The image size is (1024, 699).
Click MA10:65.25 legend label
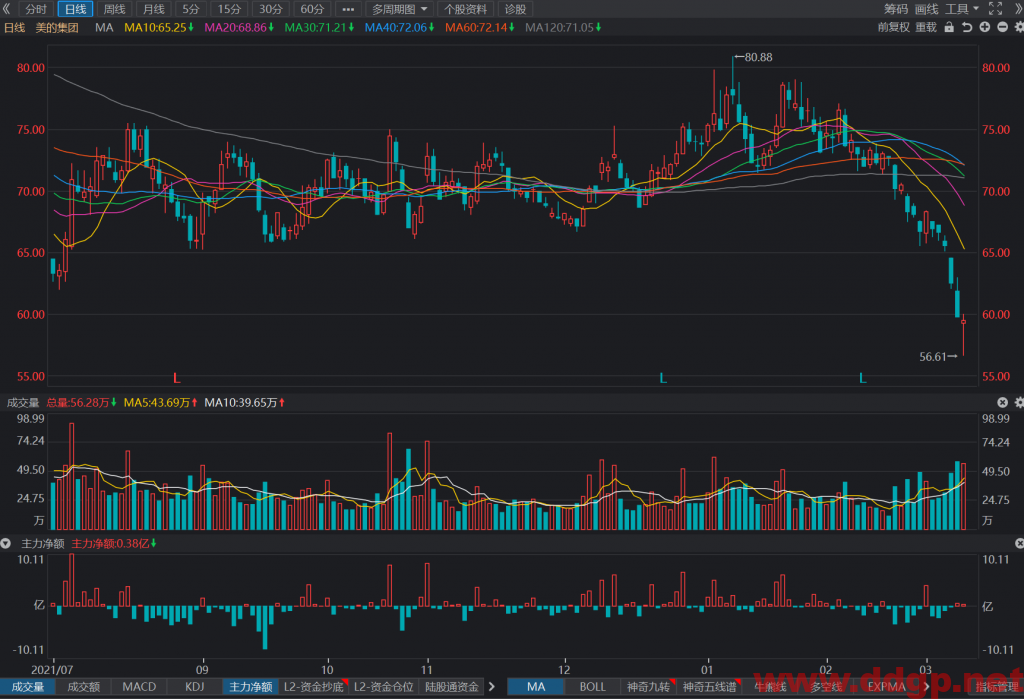[x=159, y=27]
